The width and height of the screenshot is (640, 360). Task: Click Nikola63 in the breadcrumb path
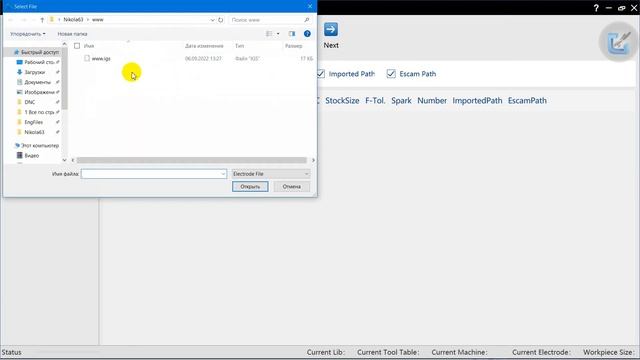pyautogui.click(x=73, y=20)
